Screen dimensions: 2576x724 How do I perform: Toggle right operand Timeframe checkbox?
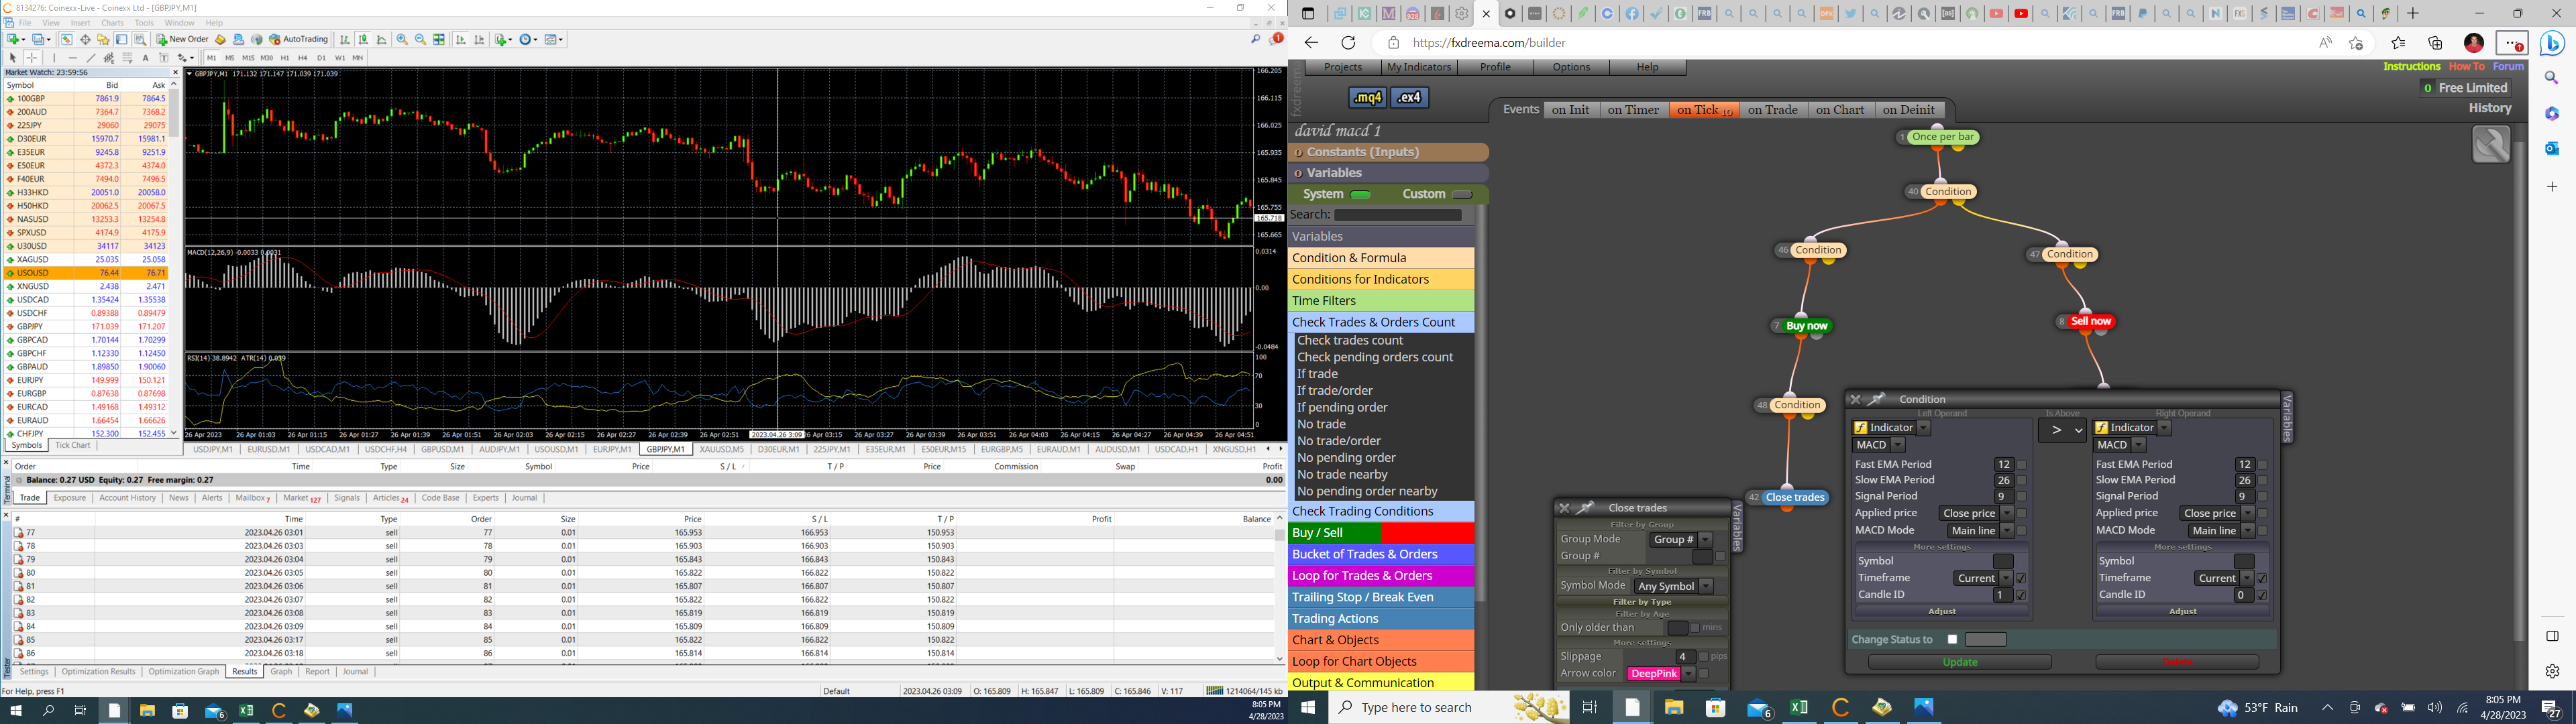[x=2262, y=578]
